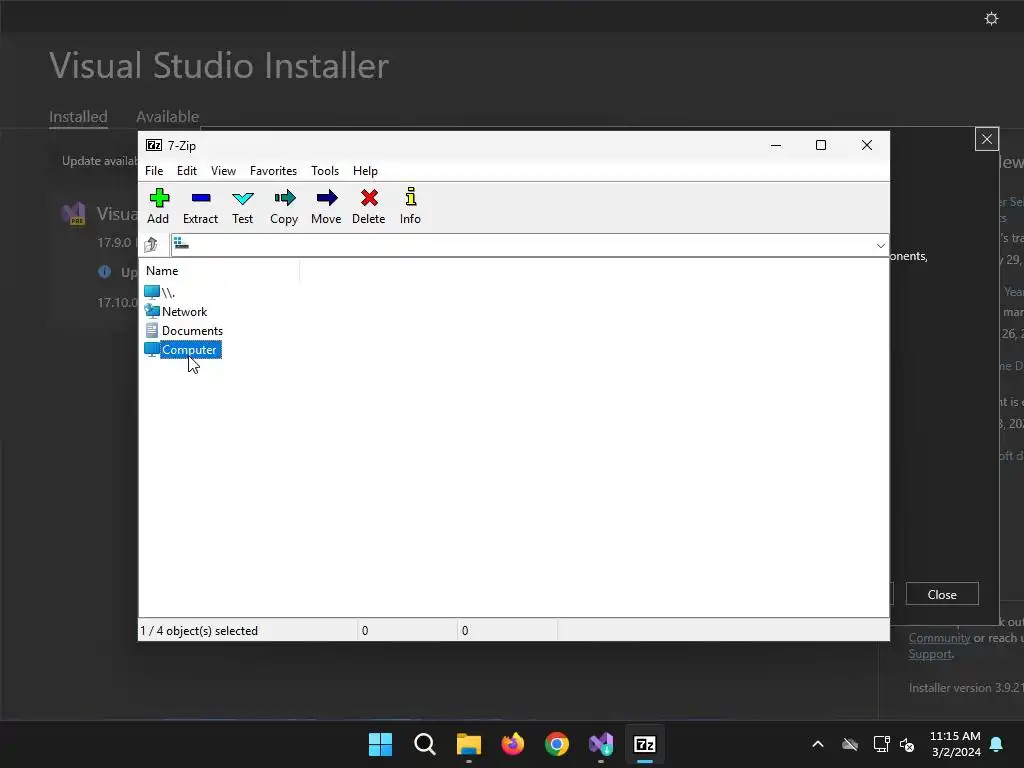Select the Computer entry

pyautogui.click(x=189, y=349)
